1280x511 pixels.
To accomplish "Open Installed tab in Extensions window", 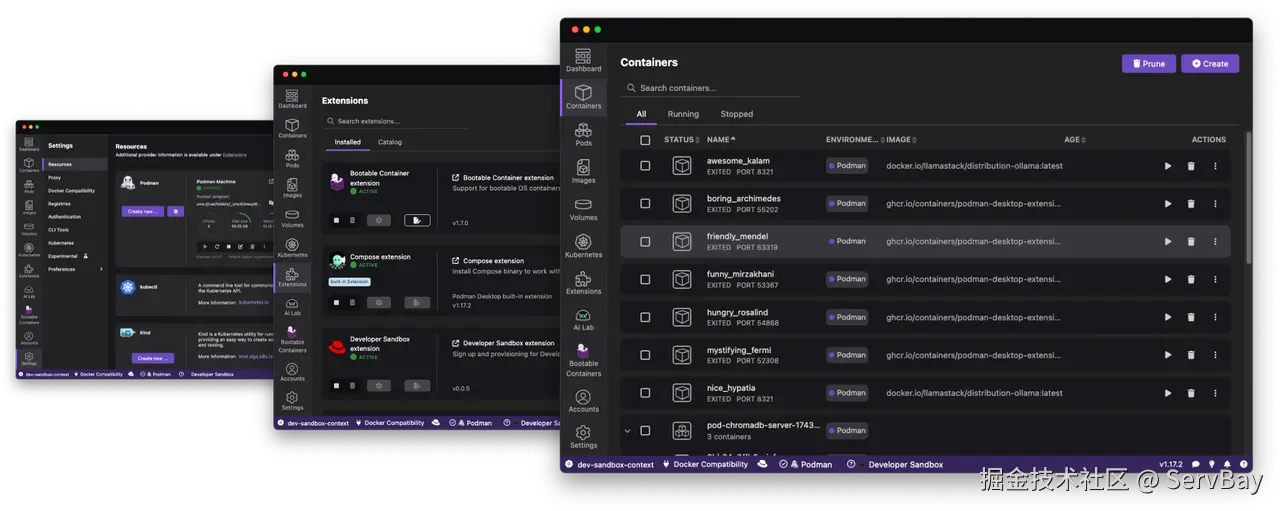I will pyautogui.click(x=347, y=142).
